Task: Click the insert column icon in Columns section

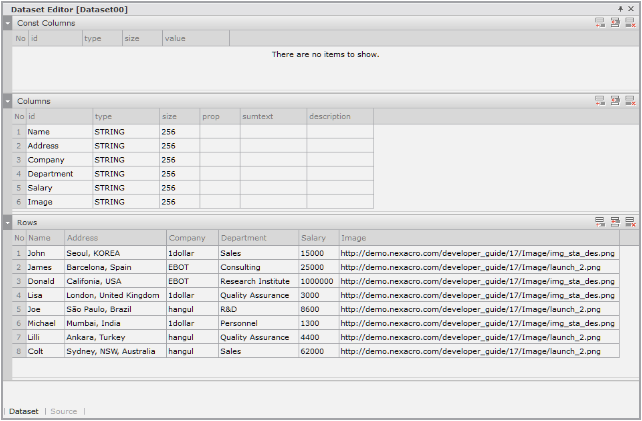Action: tap(615, 101)
